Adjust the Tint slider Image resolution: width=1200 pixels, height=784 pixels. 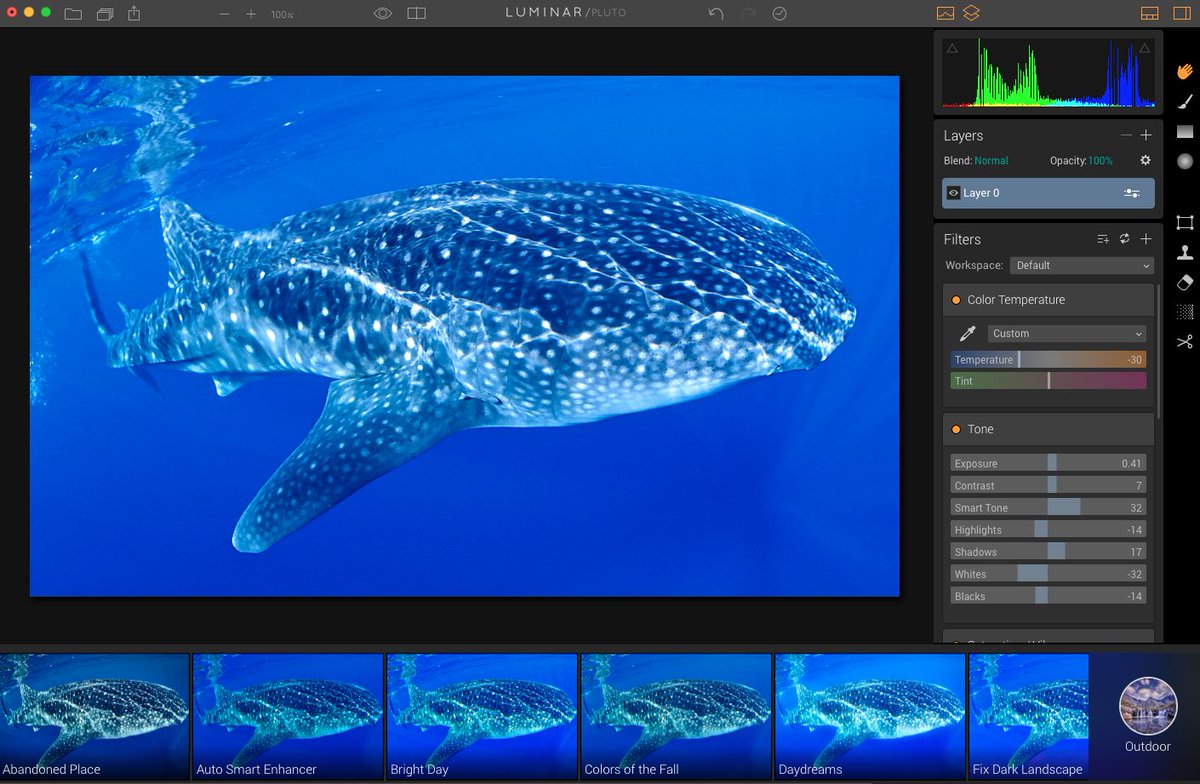pyautogui.click(x=1048, y=381)
